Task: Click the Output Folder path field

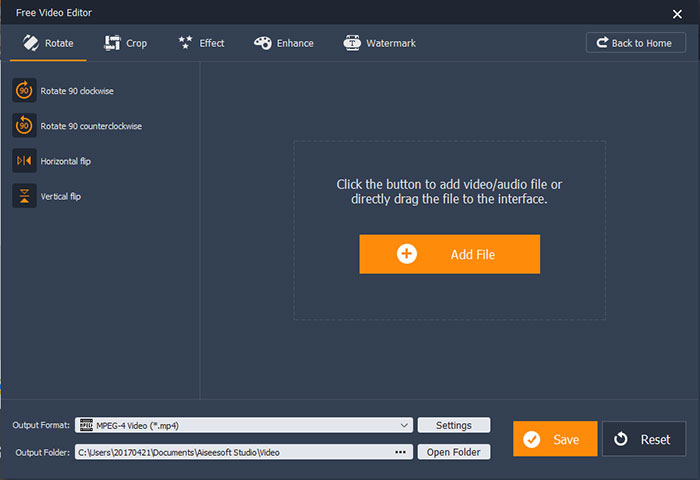Action: (x=230, y=452)
